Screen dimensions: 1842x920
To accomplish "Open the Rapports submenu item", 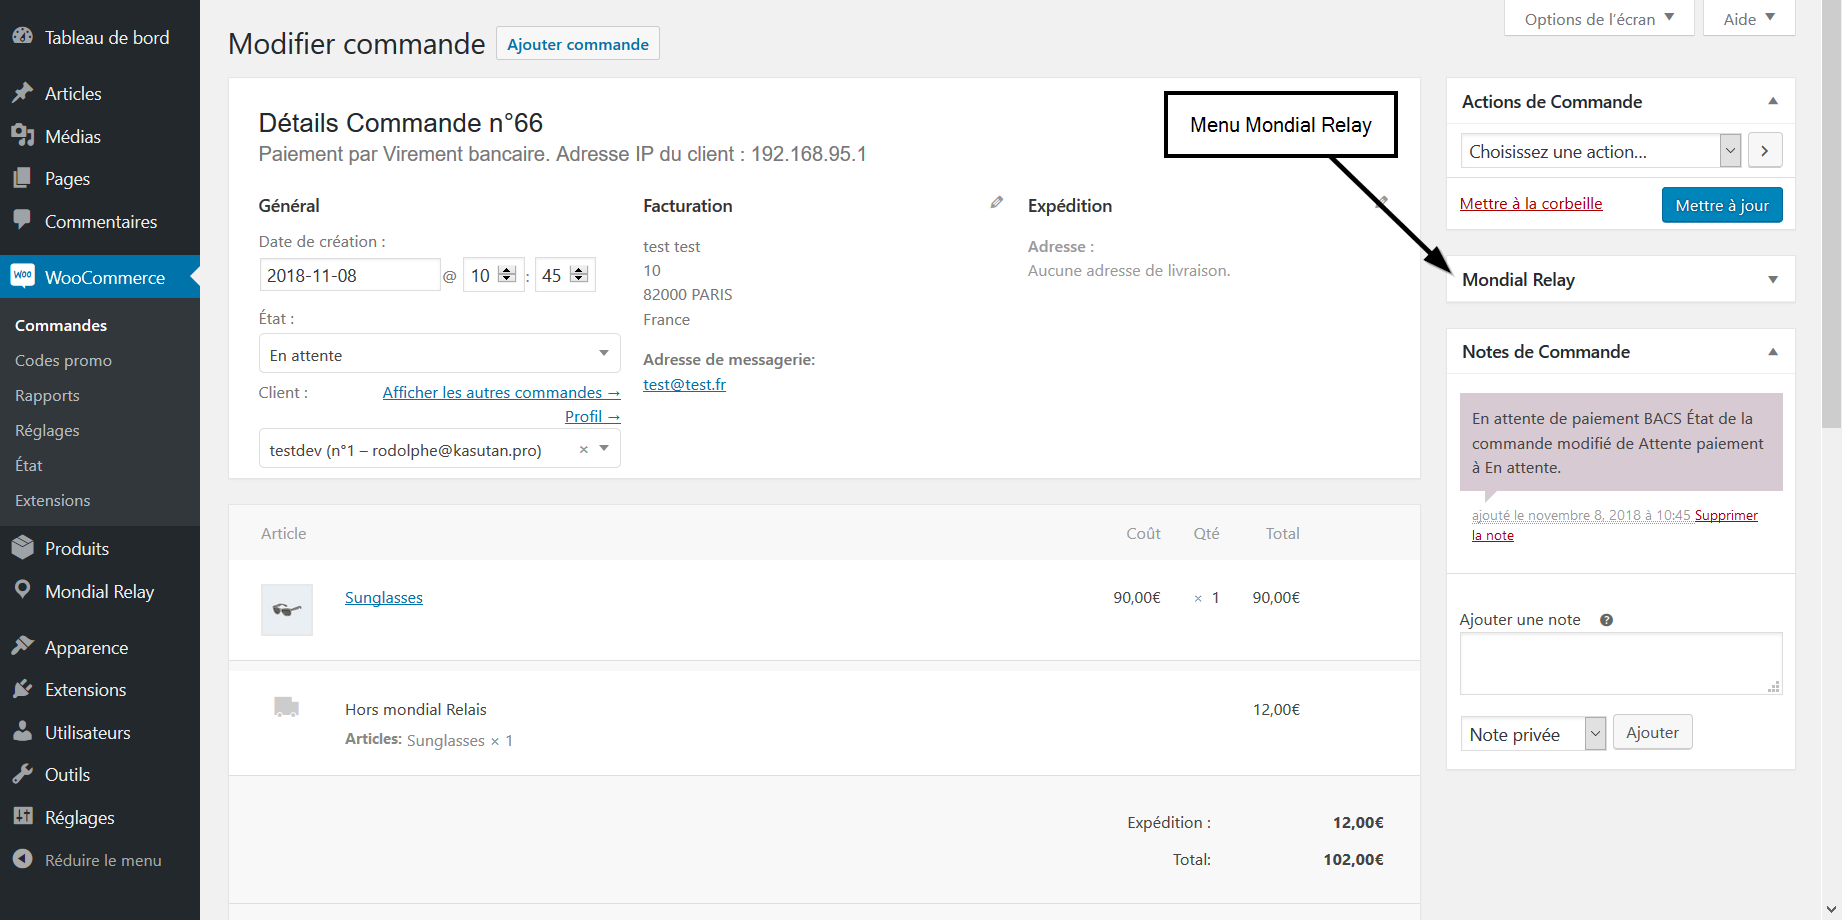I will click(x=47, y=396).
